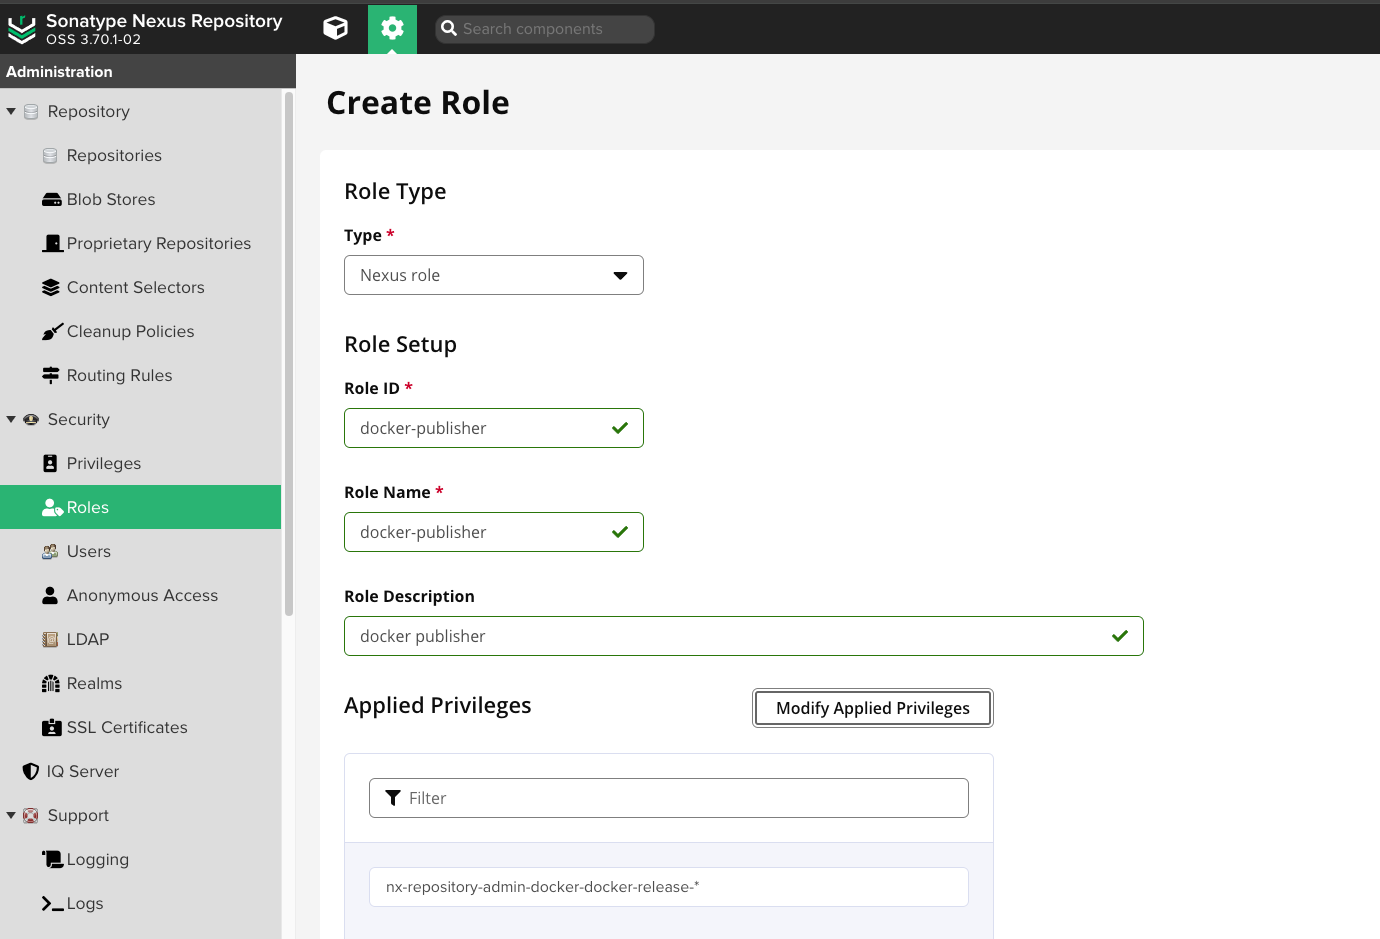Click the privileges Filter input
Viewport: 1380px width, 939px height.
(x=669, y=798)
